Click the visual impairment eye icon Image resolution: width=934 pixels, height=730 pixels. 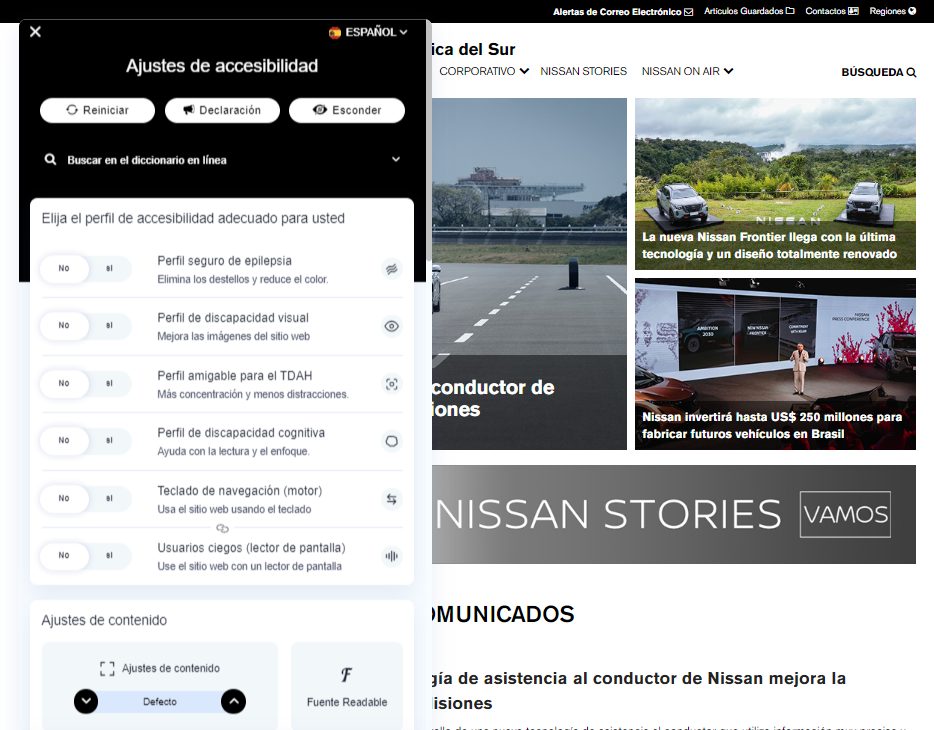(391, 326)
